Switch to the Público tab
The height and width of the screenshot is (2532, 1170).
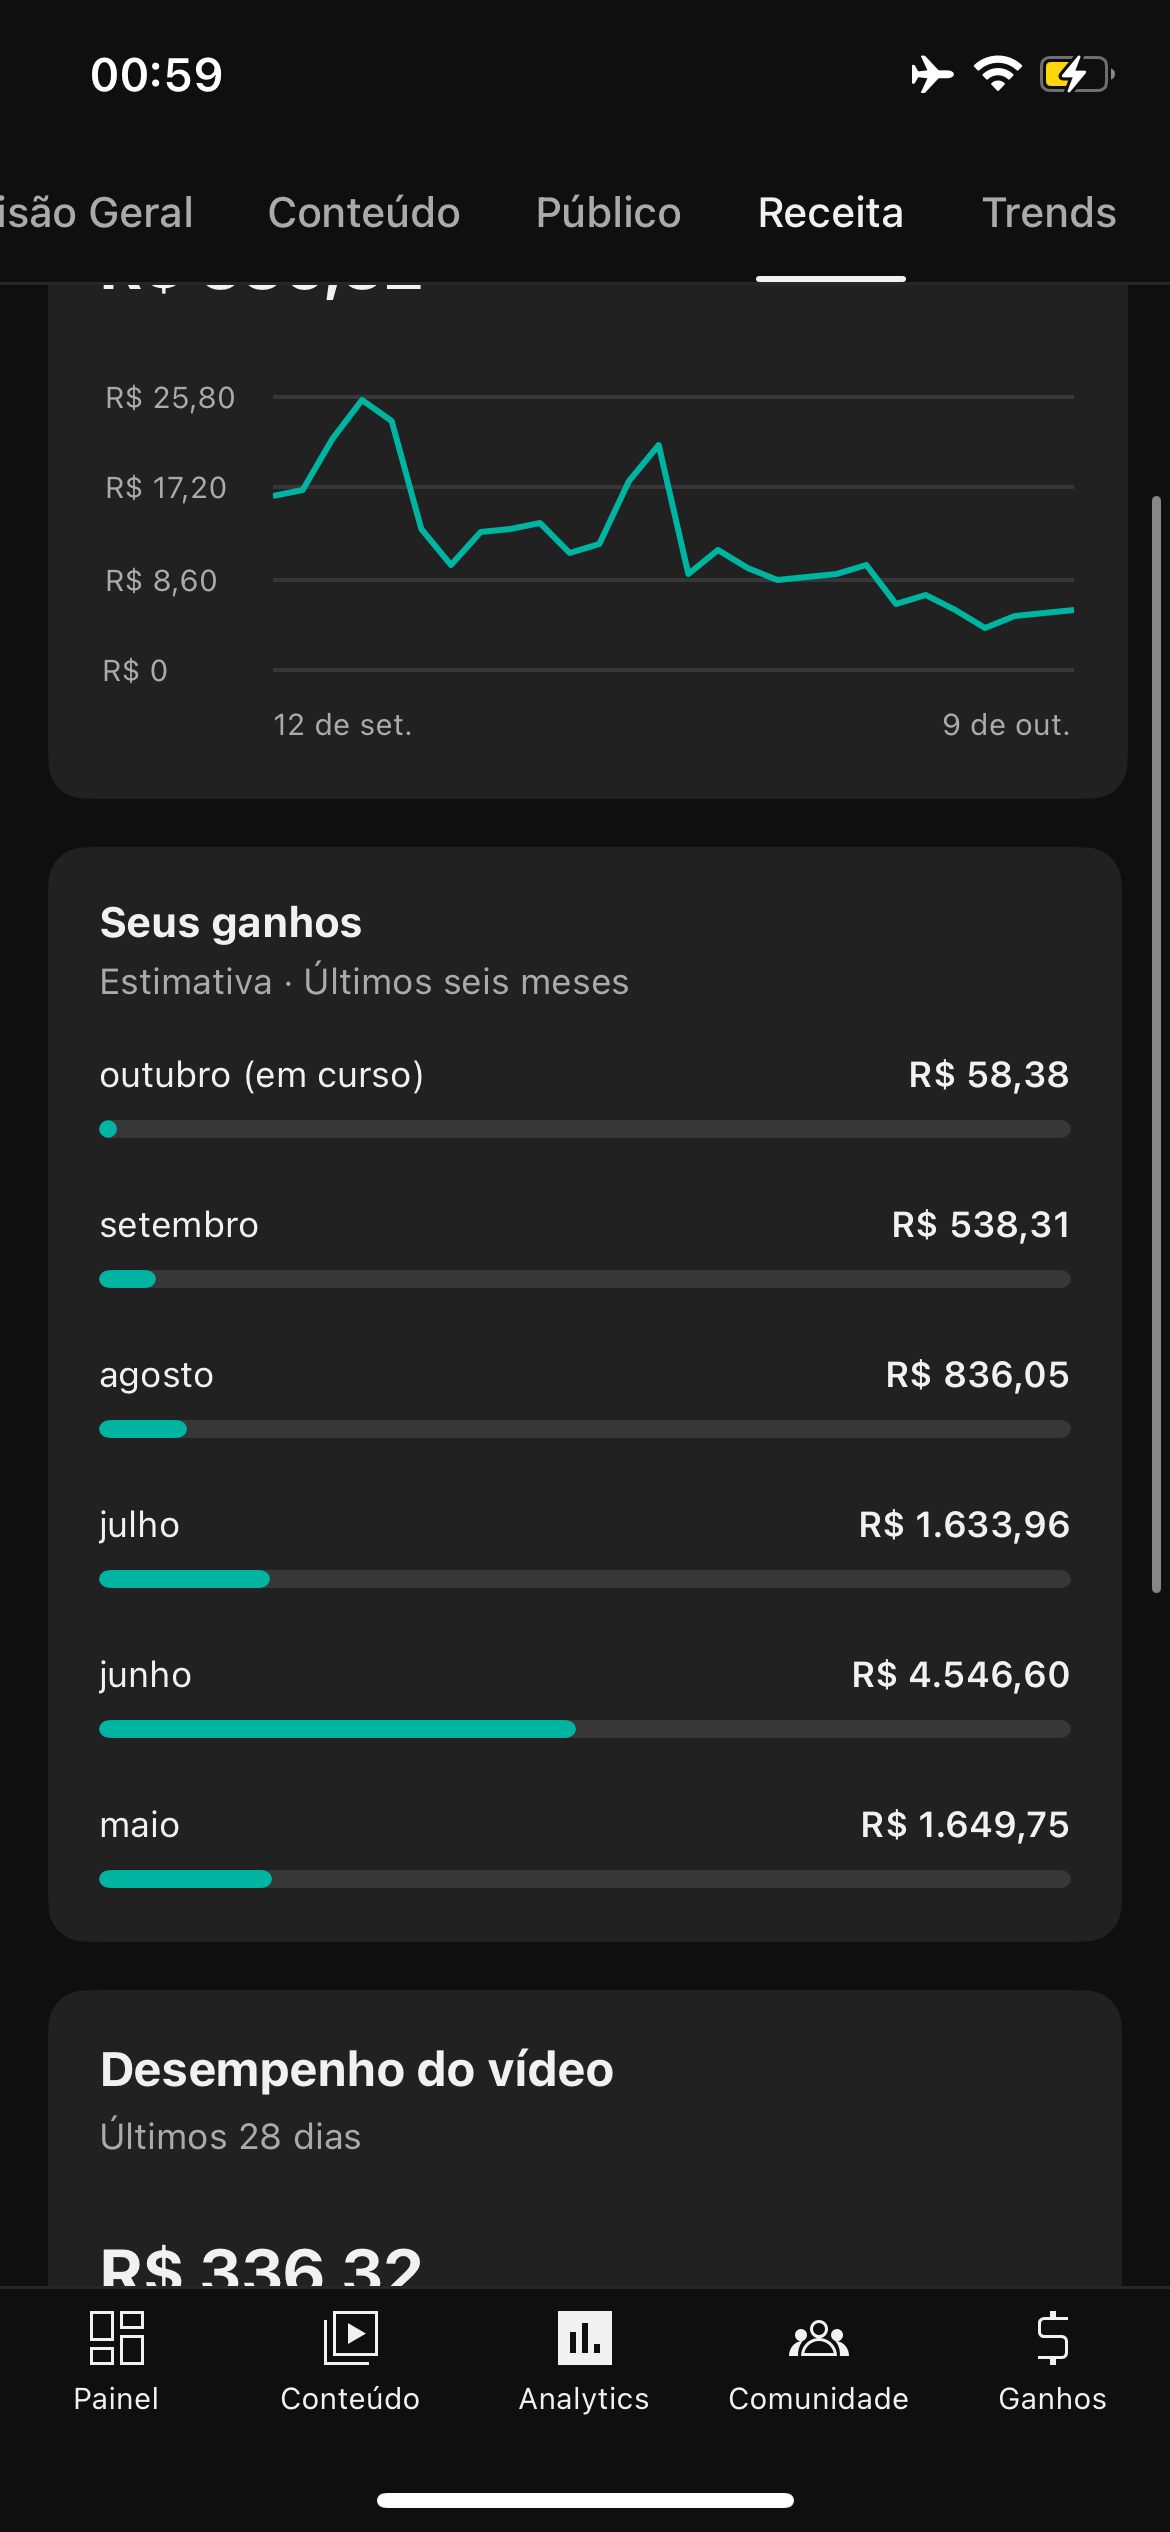608,213
